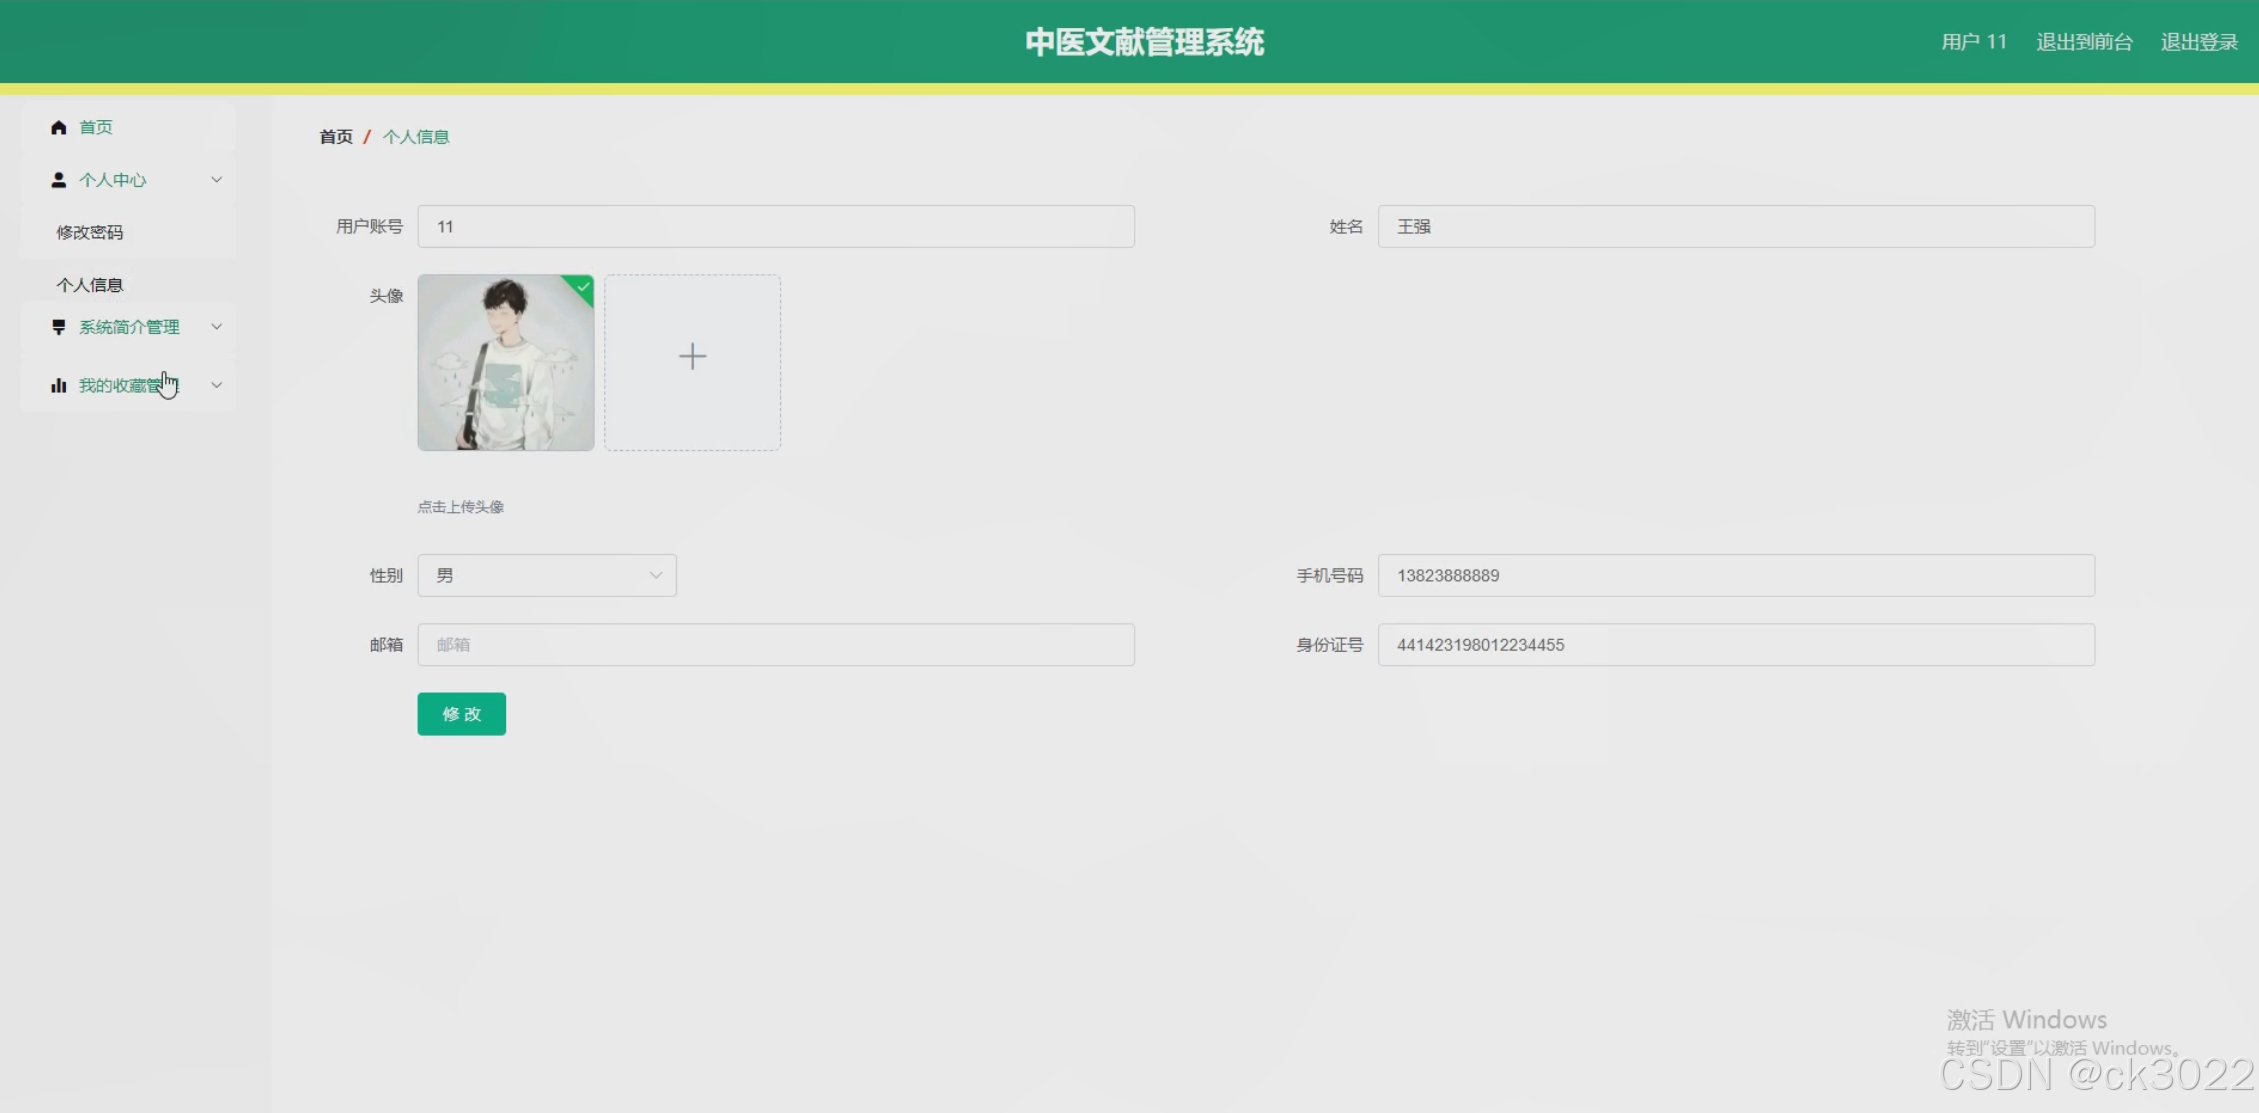Select the 个人信息 menu item
Screen dimensions: 2259x1113
90,285
